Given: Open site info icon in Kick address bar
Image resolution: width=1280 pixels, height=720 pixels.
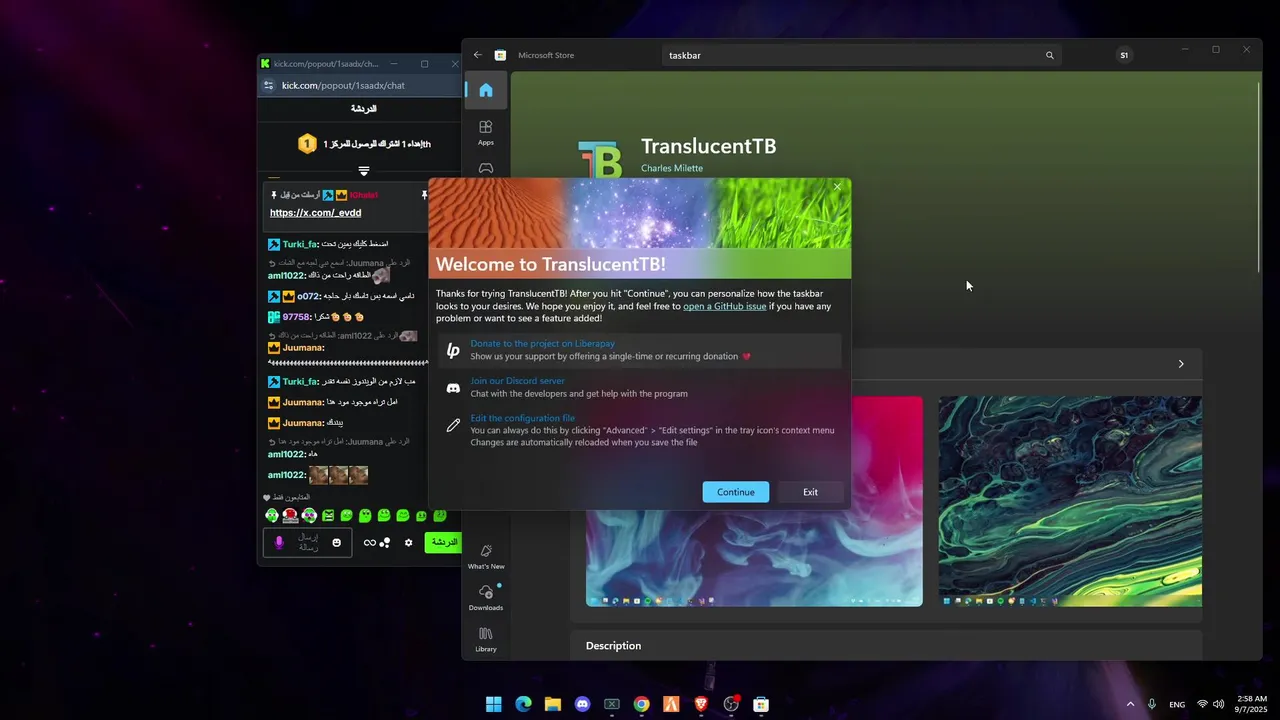Looking at the screenshot, I should tap(268, 85).
